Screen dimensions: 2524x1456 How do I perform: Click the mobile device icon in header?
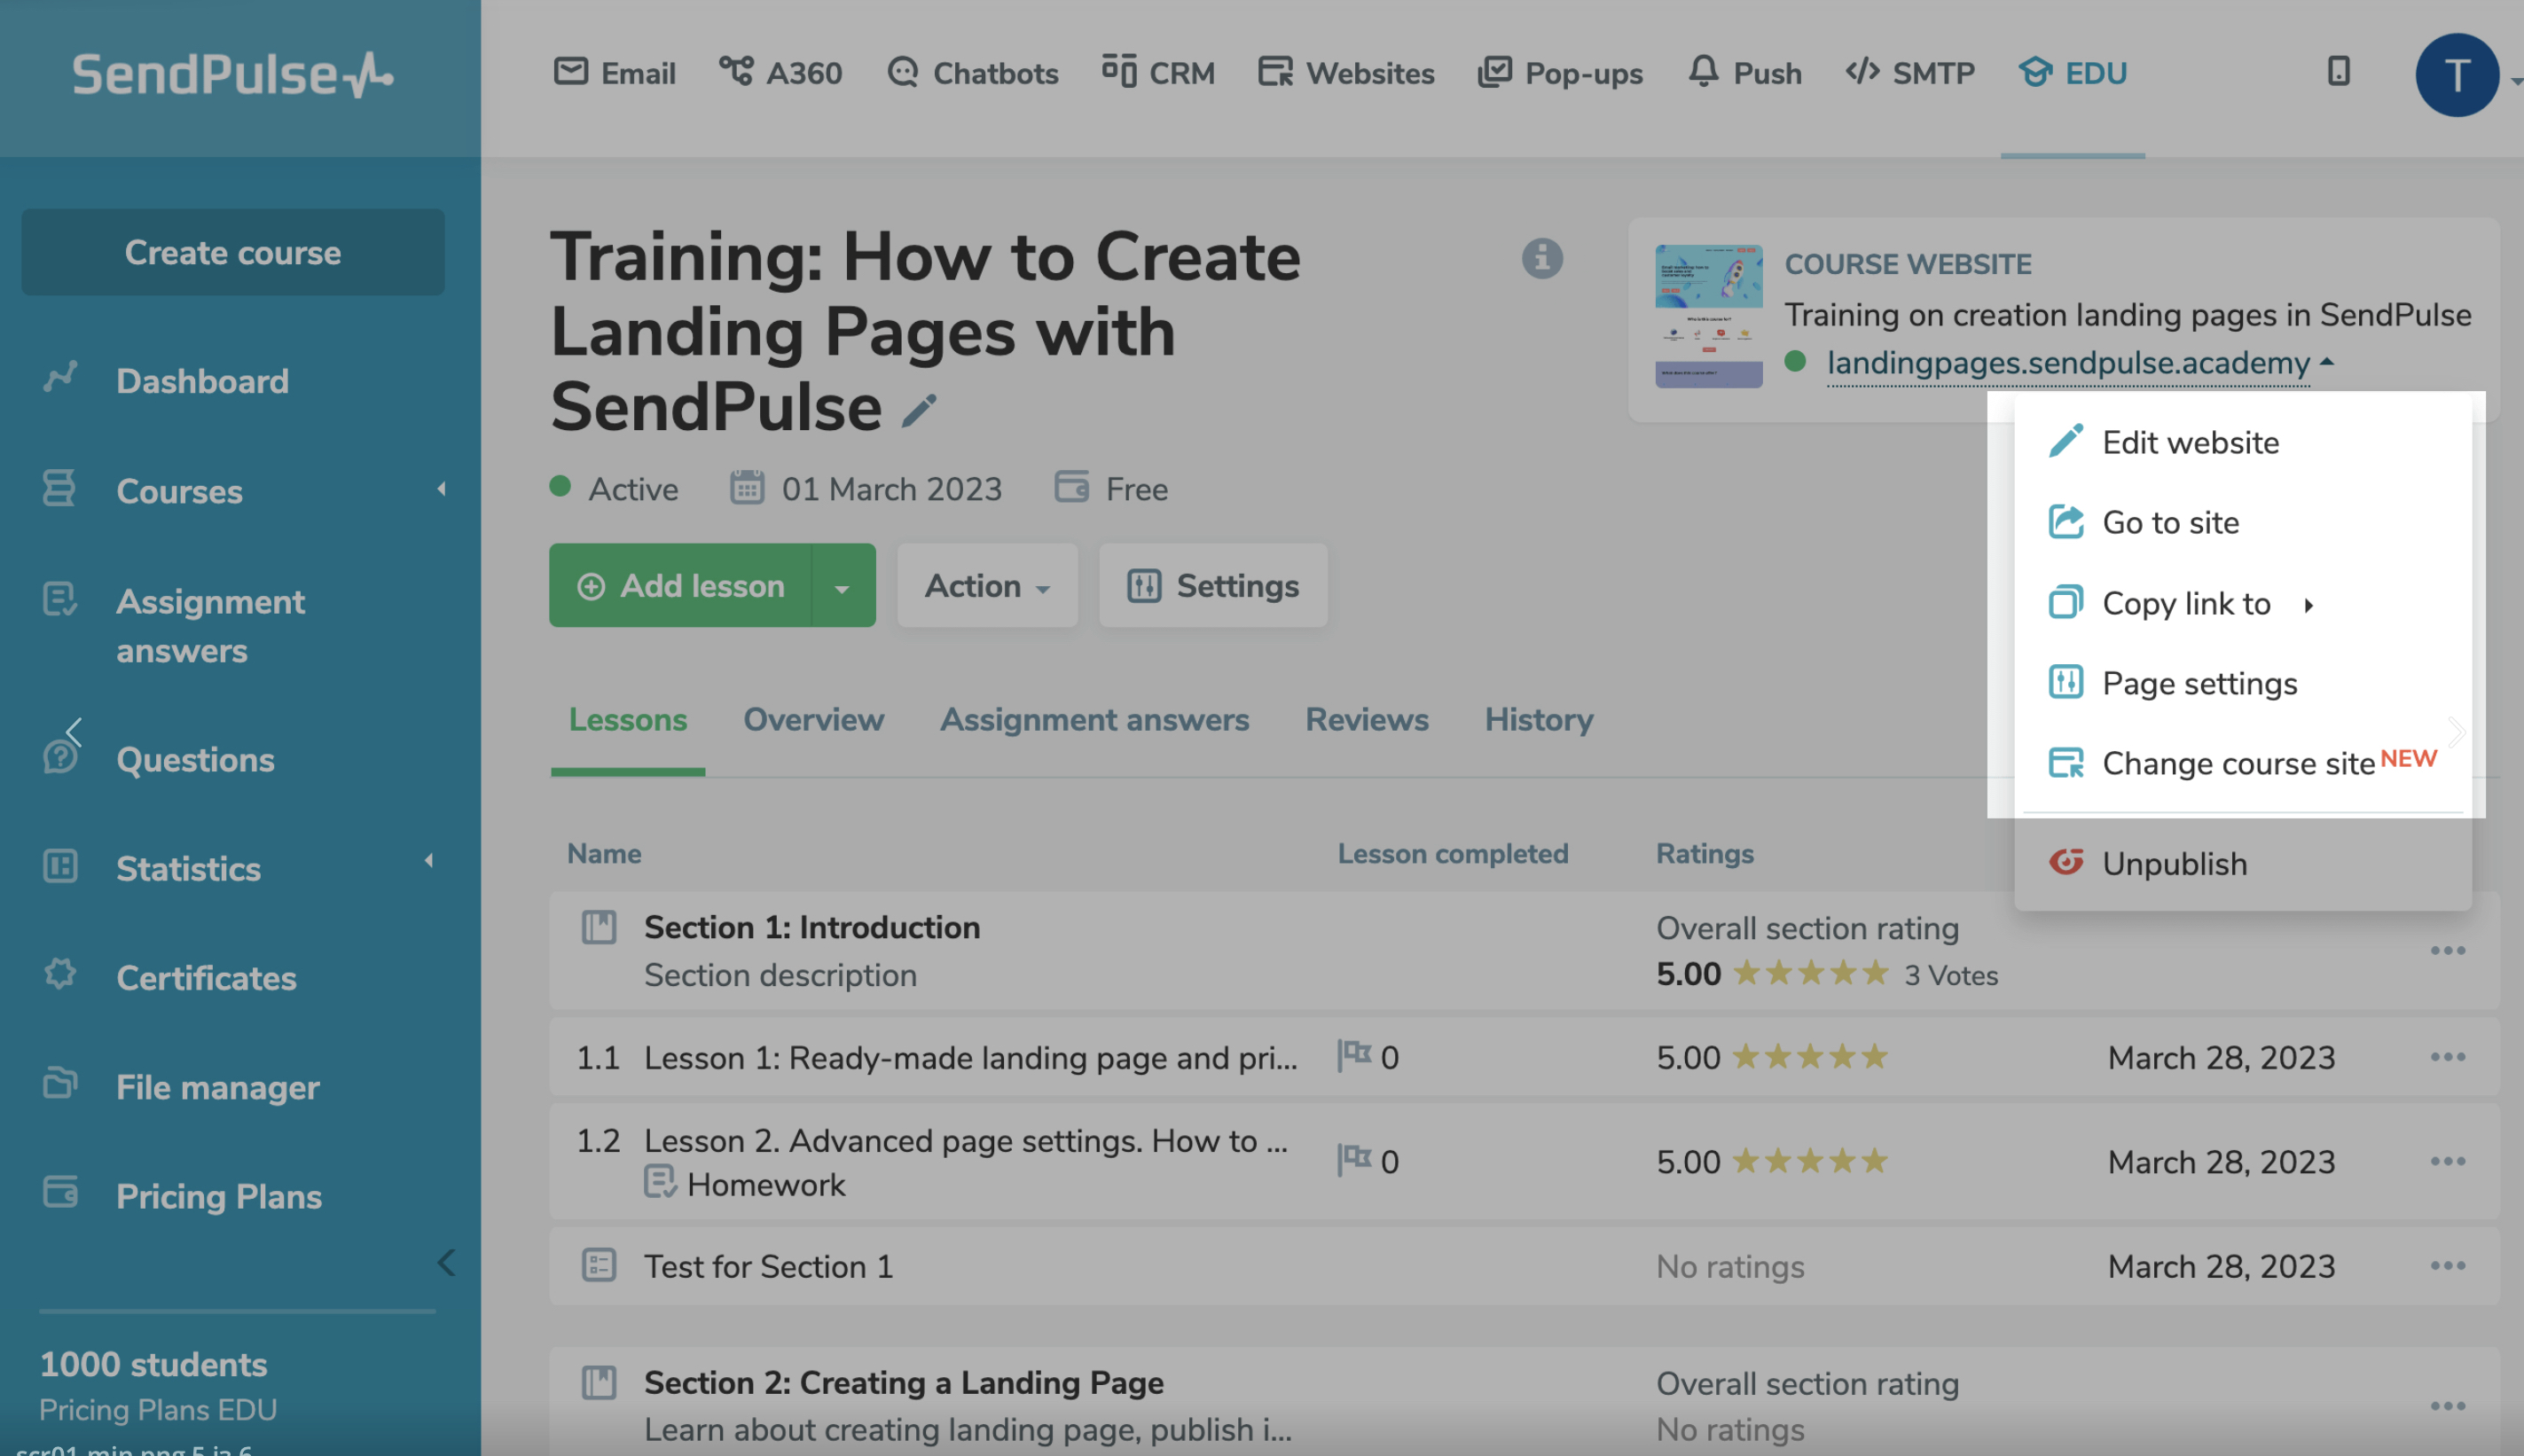point(2338,71)
